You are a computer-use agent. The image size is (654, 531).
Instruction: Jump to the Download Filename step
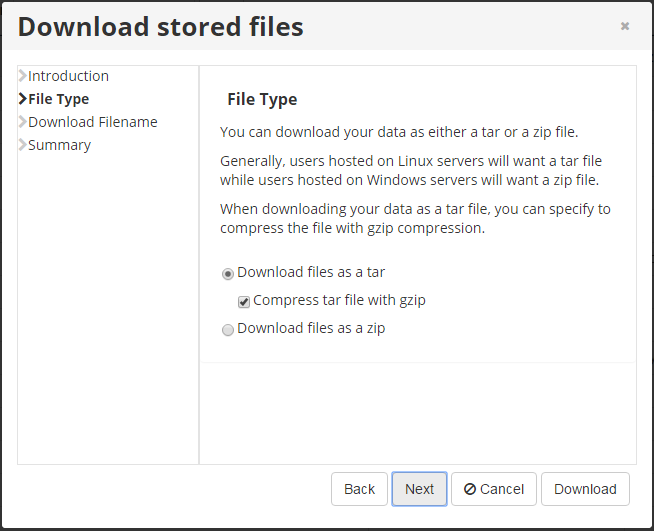(x=93, y=122)
